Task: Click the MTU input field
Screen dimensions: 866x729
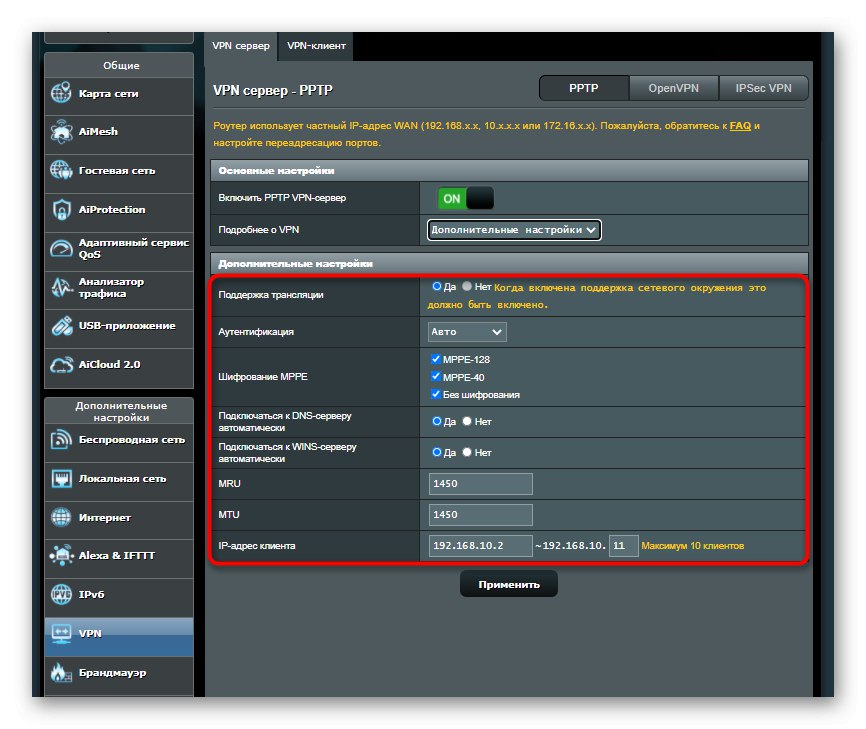Action: (480, 515)
